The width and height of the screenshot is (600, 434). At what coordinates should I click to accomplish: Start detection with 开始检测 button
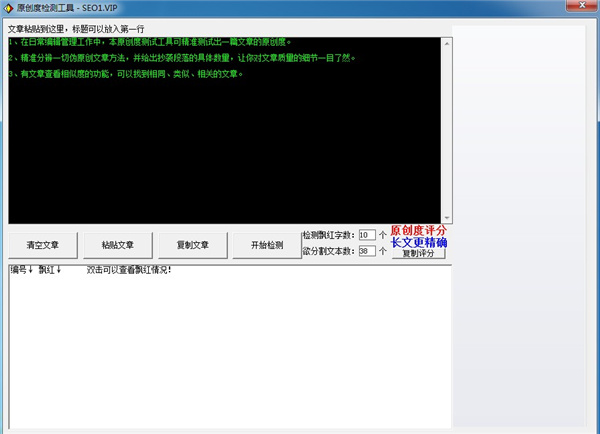[260, 245]
